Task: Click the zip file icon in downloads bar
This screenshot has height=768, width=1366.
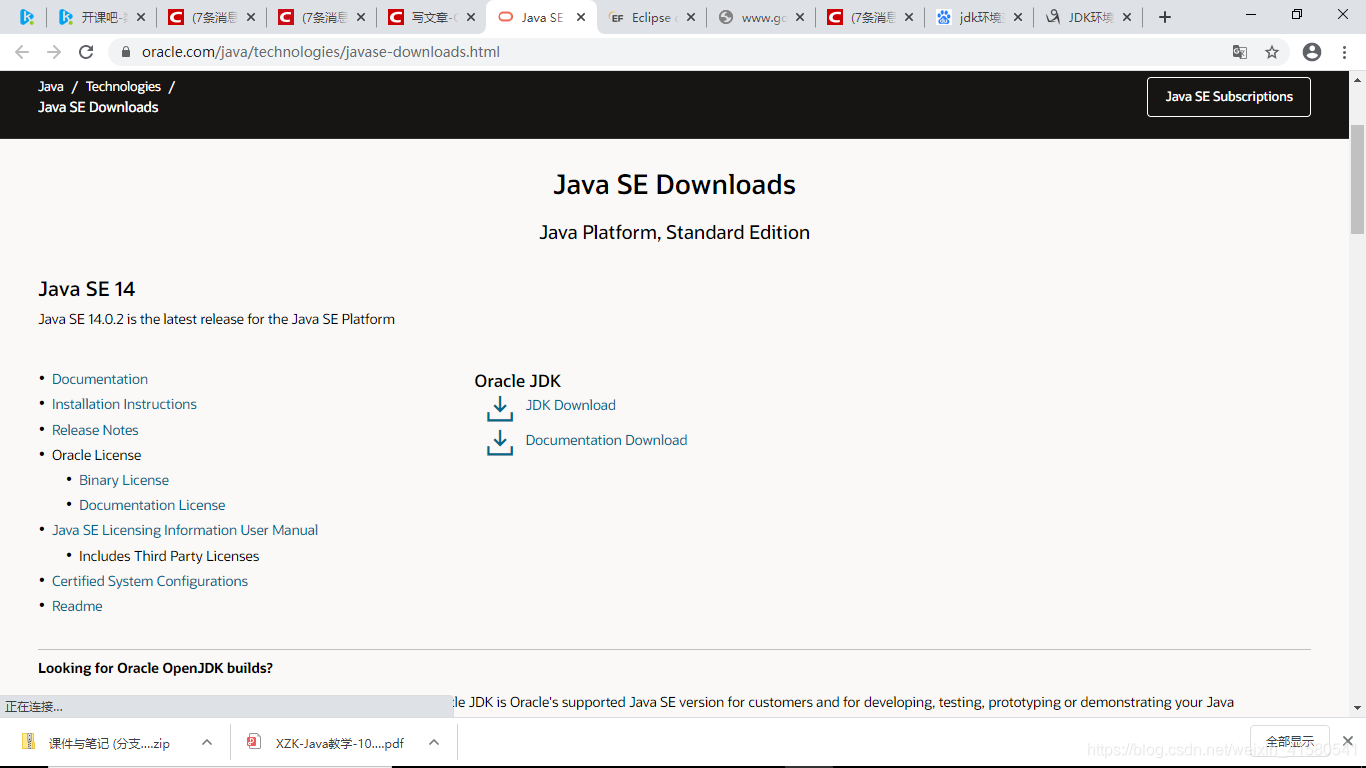Action: coord(29,742)
